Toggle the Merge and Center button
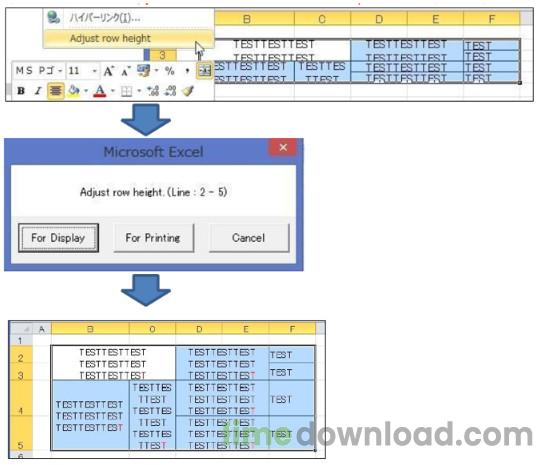540x465 pixels. (x=205, y=71)
